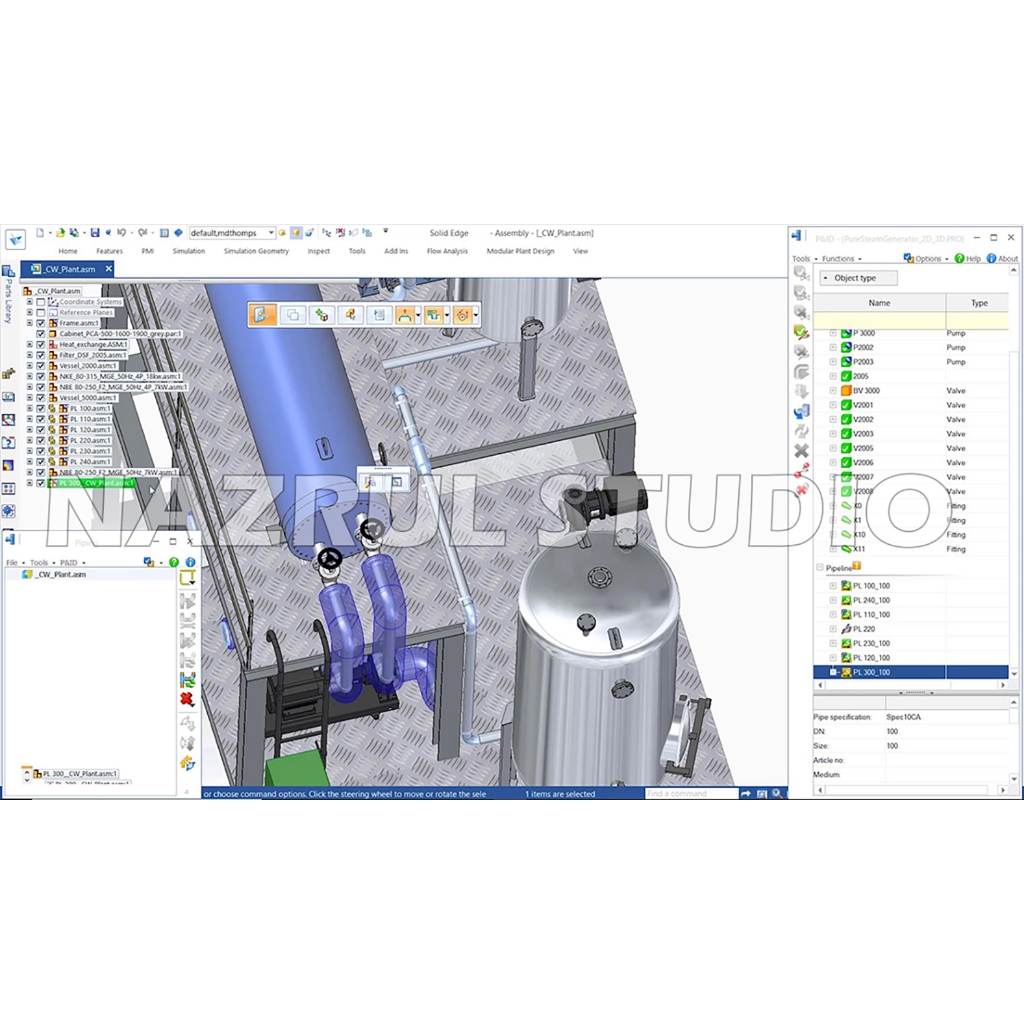Open the Modular Plant Design tab
This screenshot has width=1024, height=1024.
pyautogui.click(x=520, y=251)
